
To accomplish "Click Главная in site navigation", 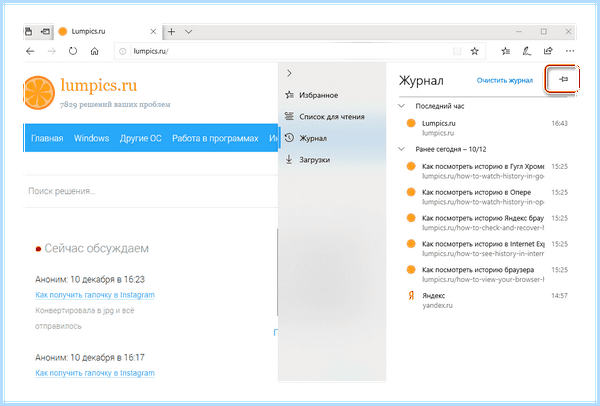I will click(x=47, y=138).
